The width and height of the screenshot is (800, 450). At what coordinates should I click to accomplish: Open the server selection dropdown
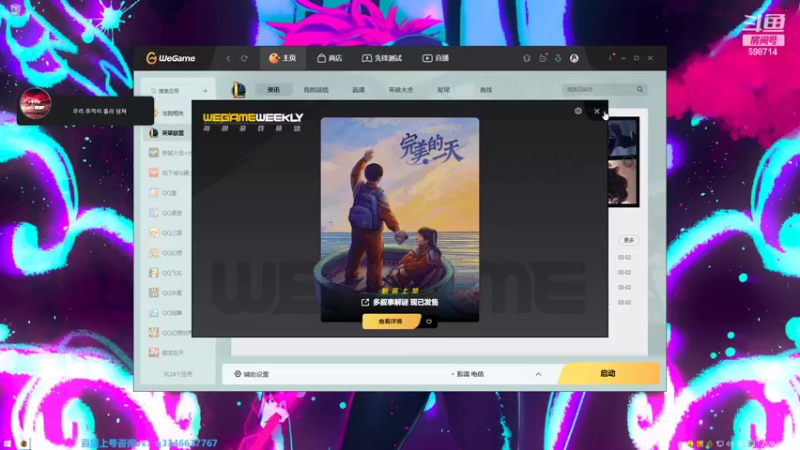(x=495, y=374)
